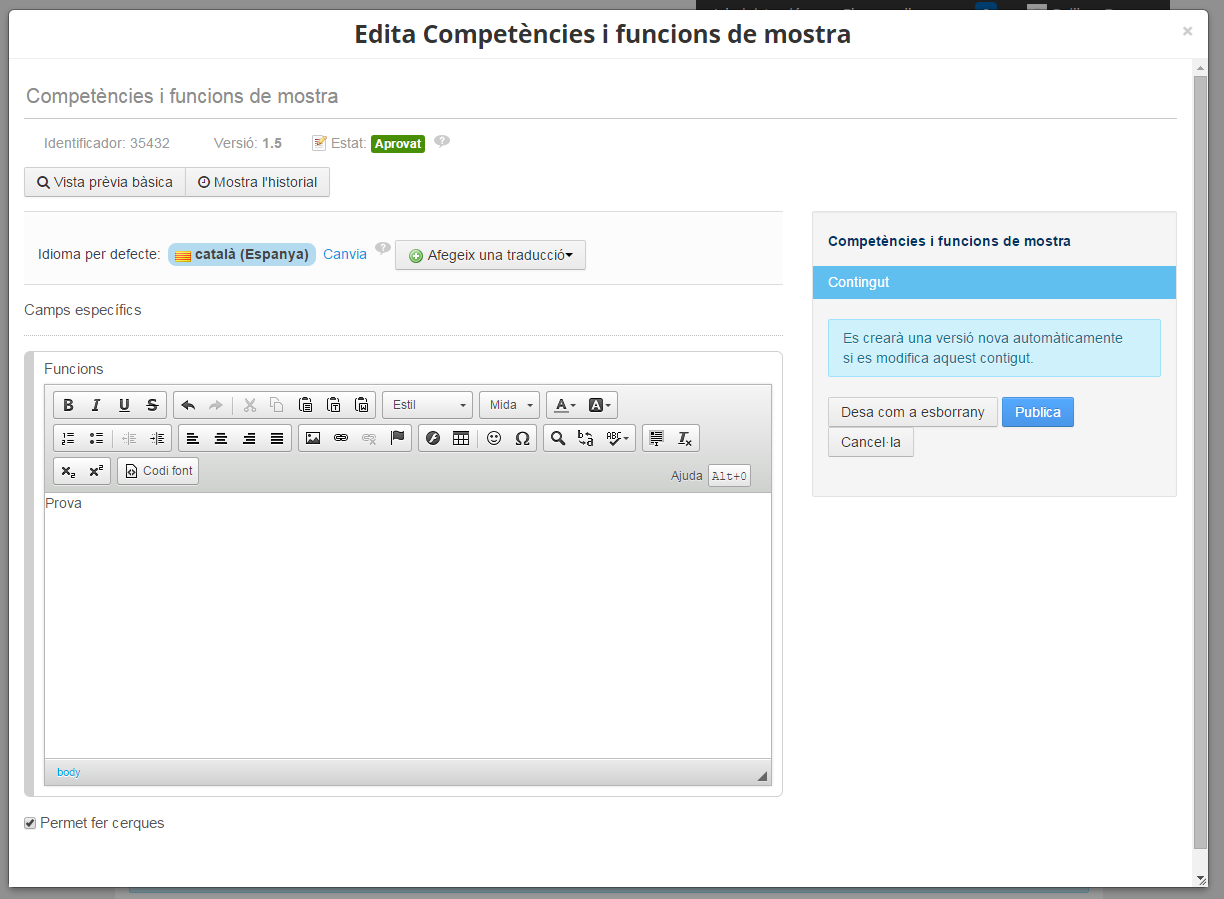This screenshot has height=899, width=1224.
Task: Insert a smiley emoticon
Action: pos(494,438)
